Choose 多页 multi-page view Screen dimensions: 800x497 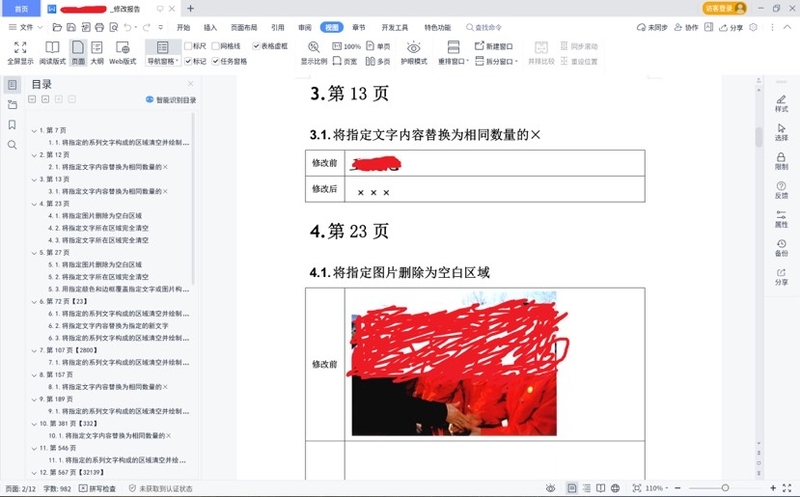[378, 61]
